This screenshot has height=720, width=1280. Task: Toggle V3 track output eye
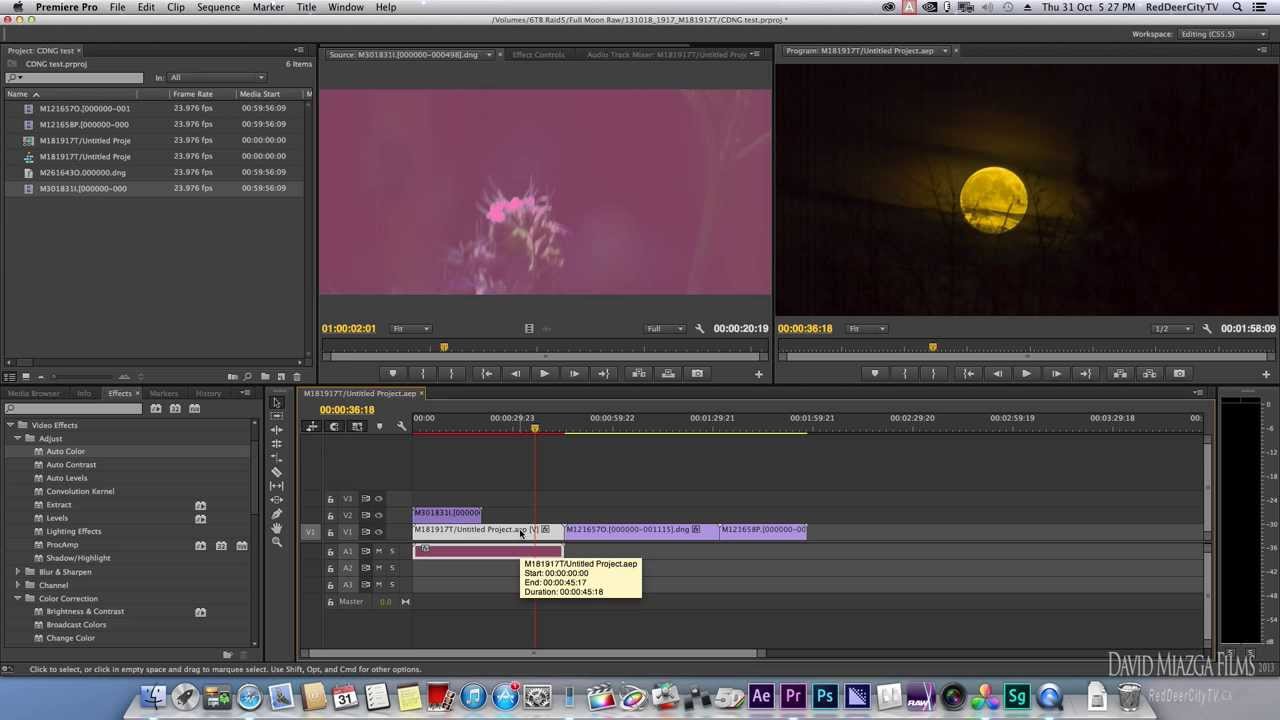(x=378, y=499)
